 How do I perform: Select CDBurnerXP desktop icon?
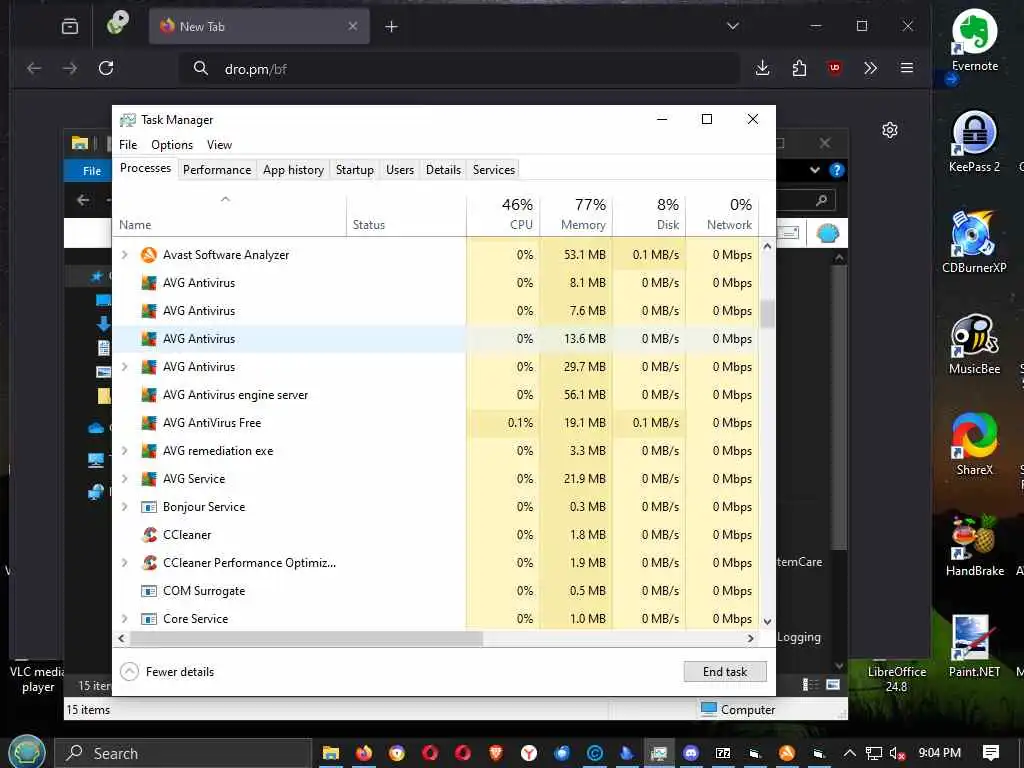(974, 242)
